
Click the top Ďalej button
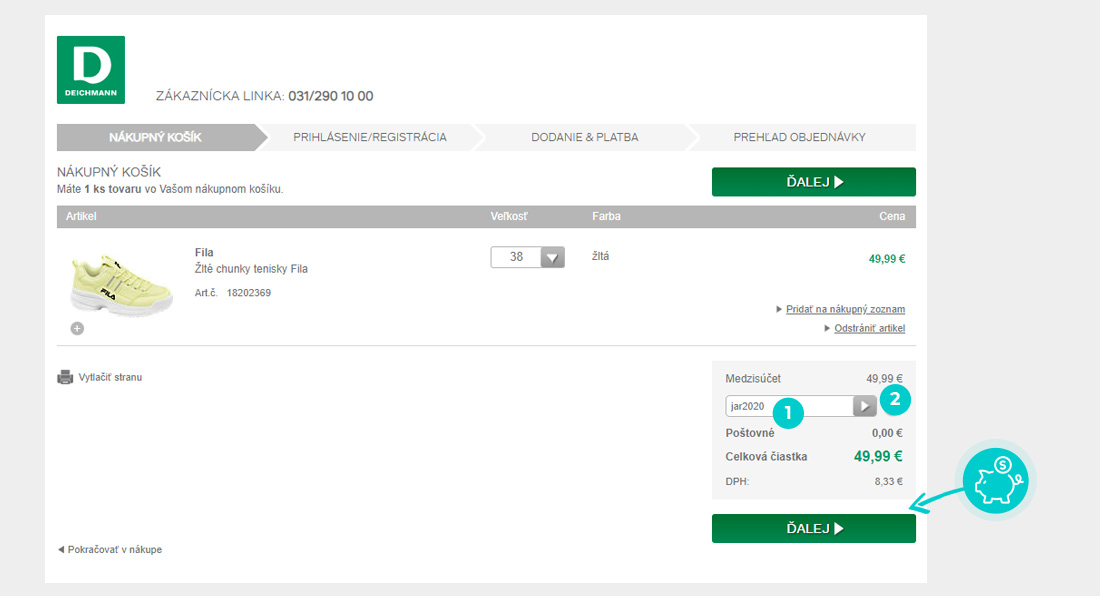pos(814,182)
